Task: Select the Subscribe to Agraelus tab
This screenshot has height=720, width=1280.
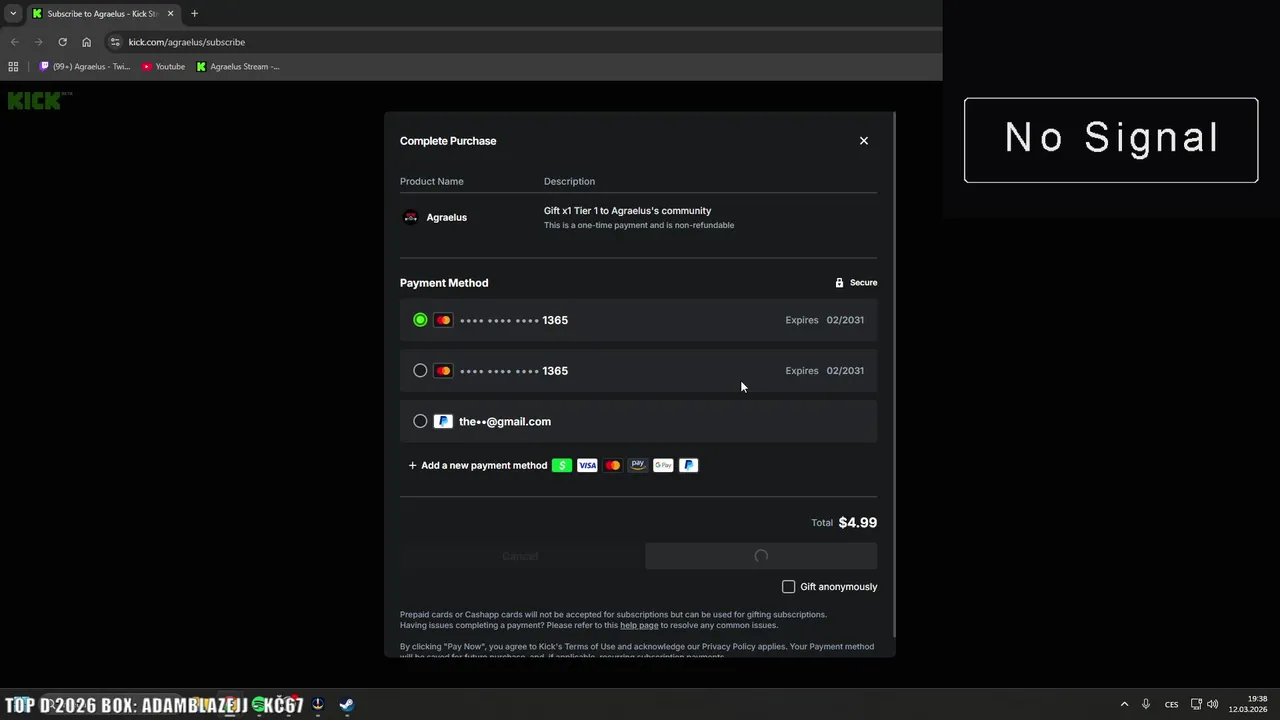Action: click(102, 14)
